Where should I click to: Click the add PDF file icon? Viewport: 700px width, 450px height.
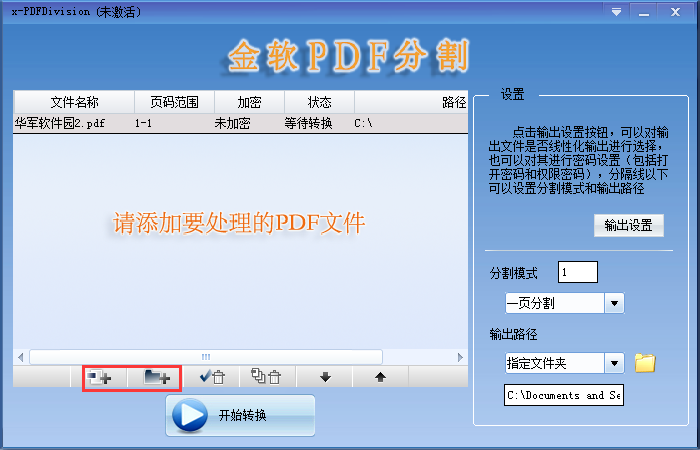click(x=99, y=377)
